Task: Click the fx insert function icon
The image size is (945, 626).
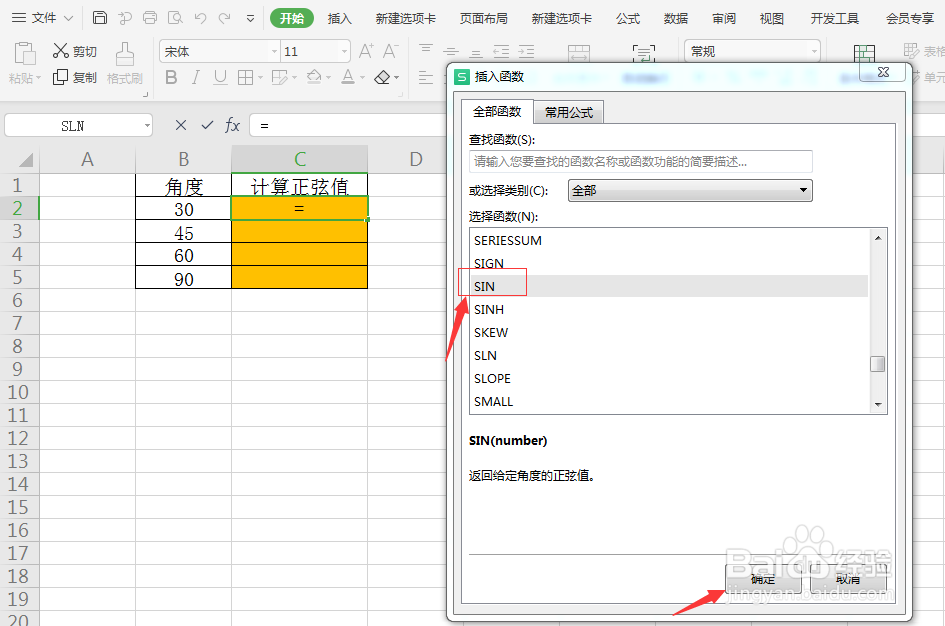Action: click(x=233, y=125)
